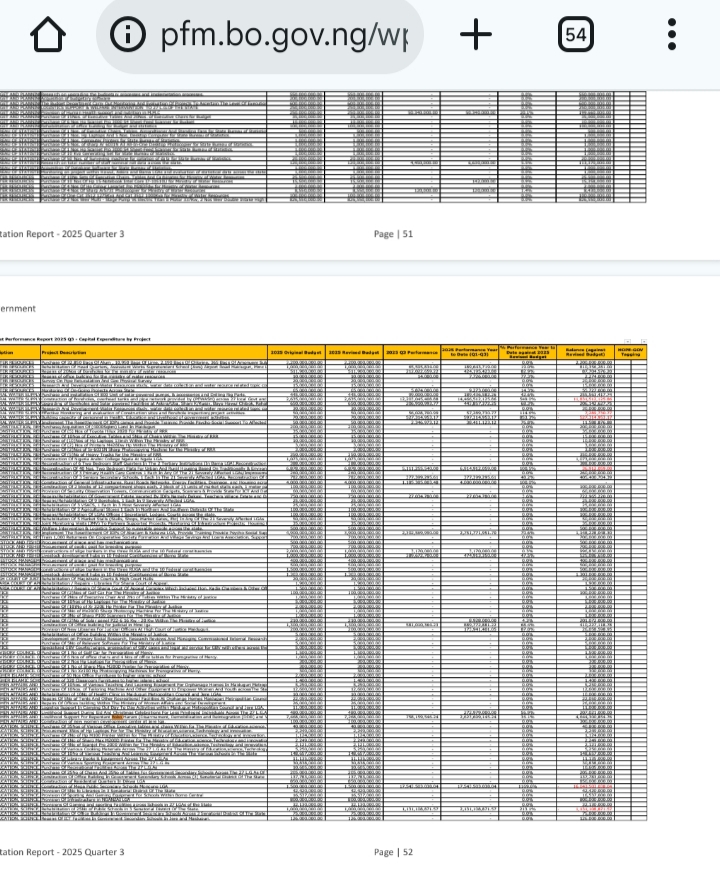720x870 pixels.
Task: Tap the gray gap between PDF pages
Action: (360, 268)
